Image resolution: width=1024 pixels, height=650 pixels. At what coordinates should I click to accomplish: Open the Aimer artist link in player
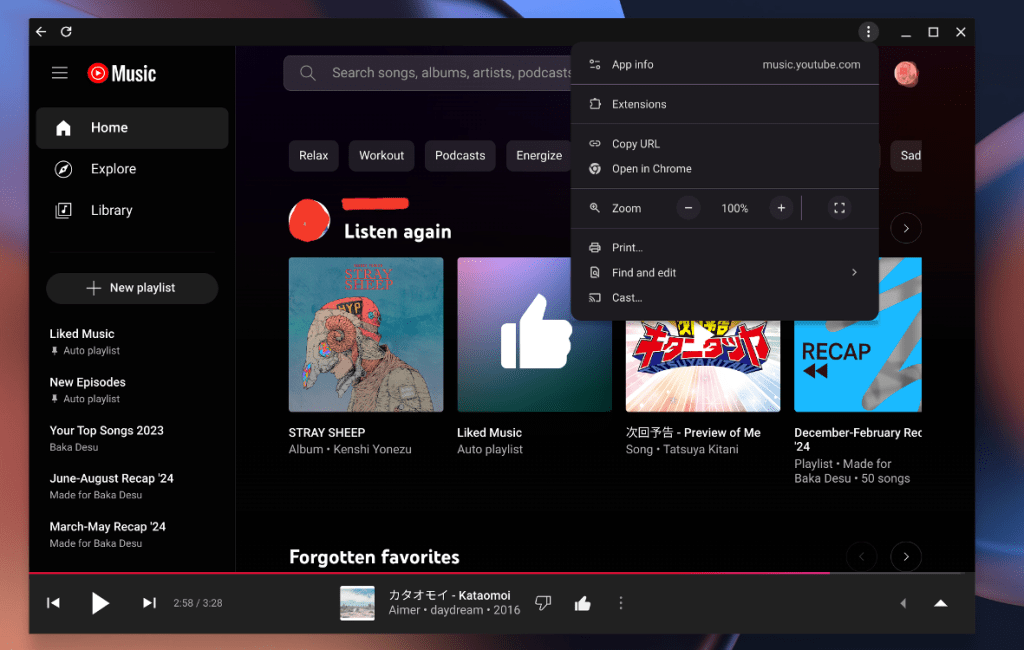pos(404,610)
